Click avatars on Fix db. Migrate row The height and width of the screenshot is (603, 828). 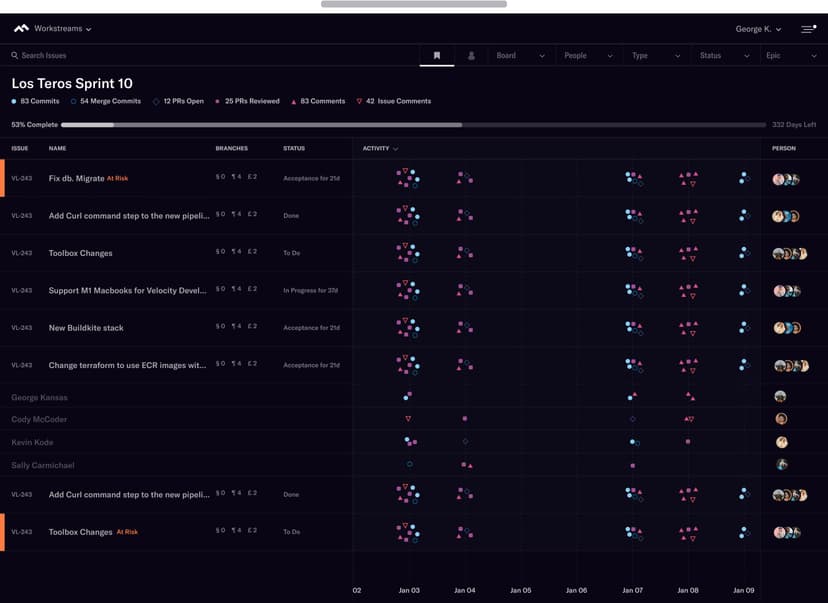click(787, 179)
